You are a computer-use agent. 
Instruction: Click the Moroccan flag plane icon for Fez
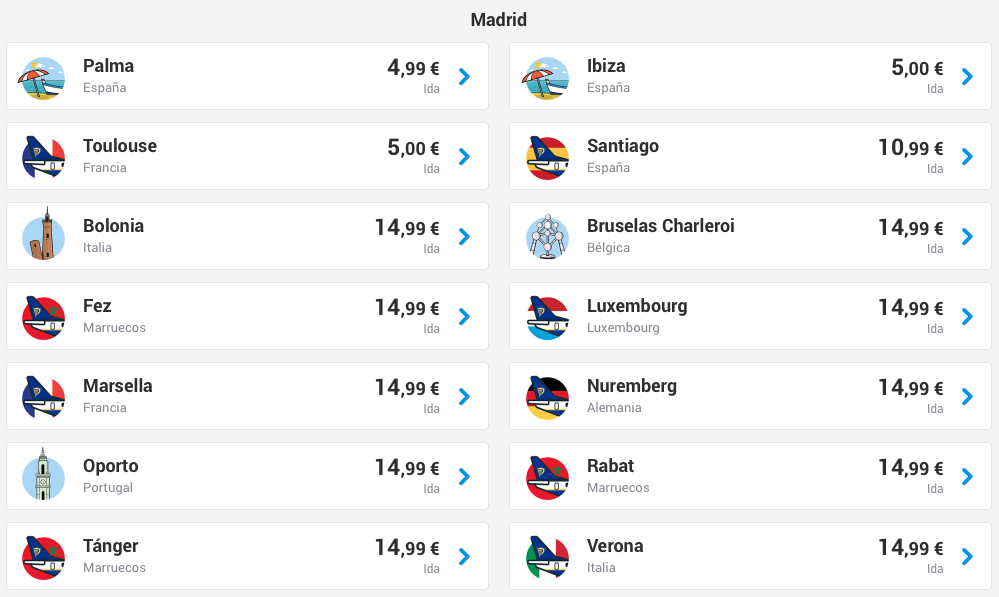43,317
